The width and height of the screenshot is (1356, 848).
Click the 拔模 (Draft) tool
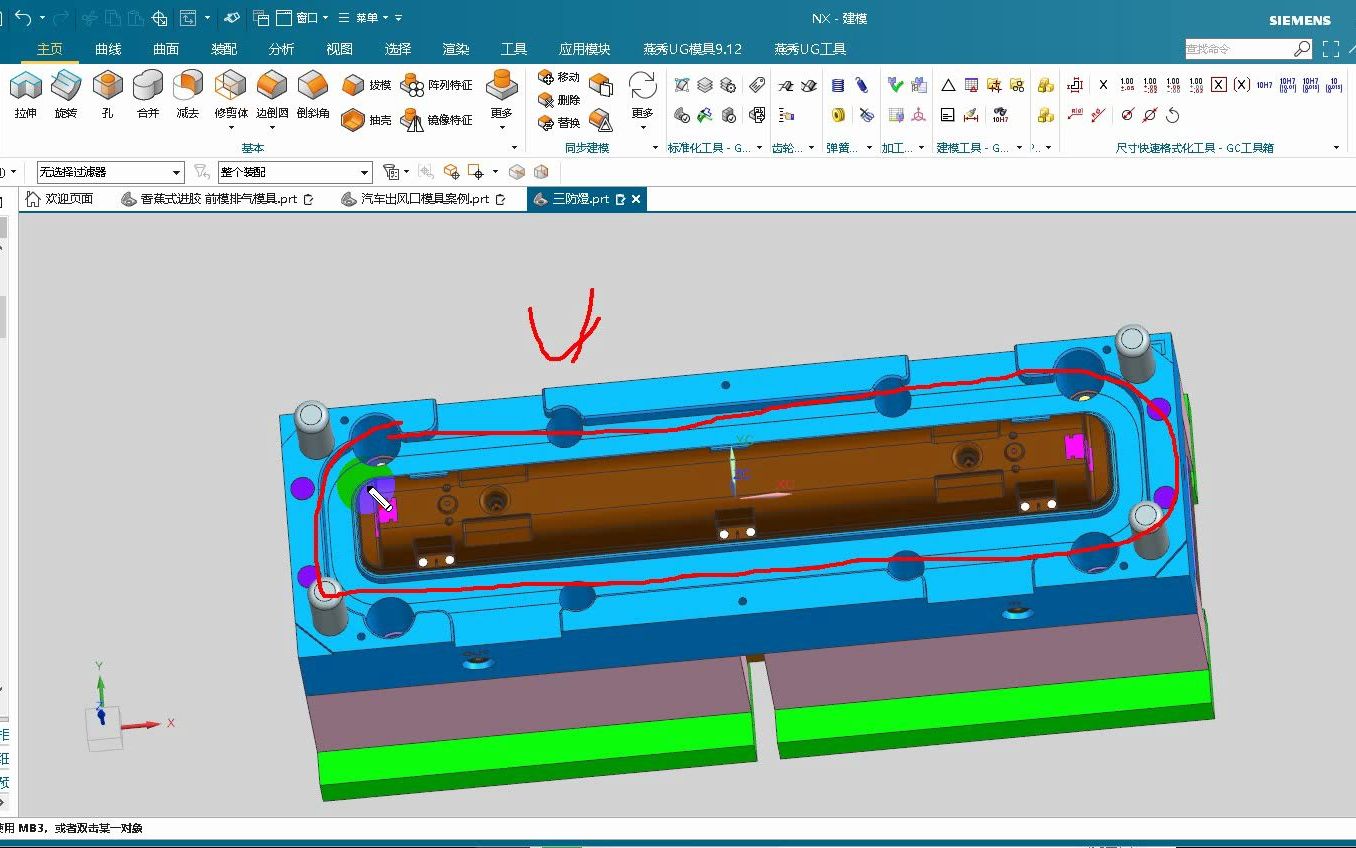tap(366, 85)
